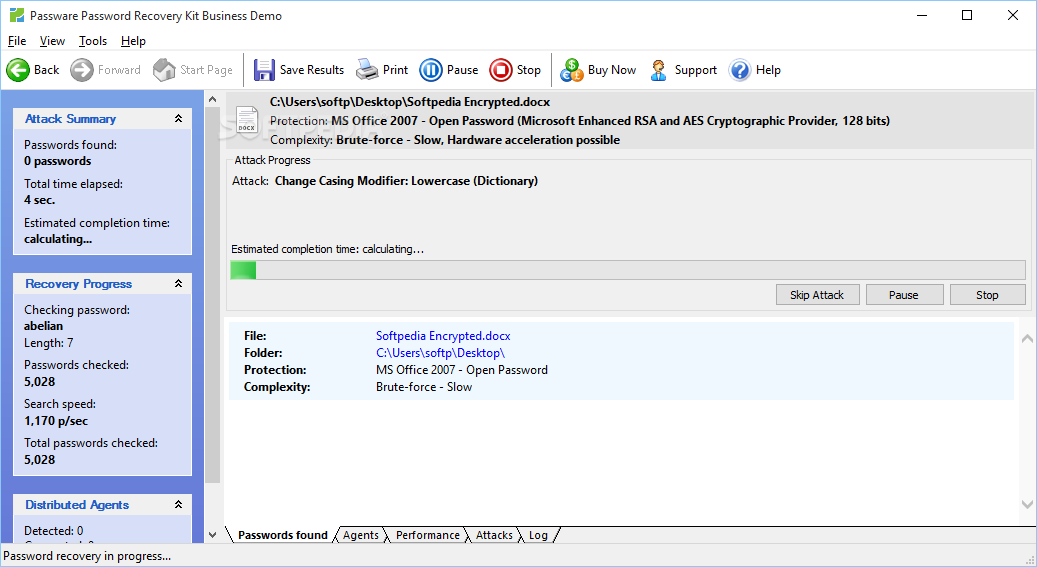Screen dimensions: 1037x567
Task: Click the '1,170 p/sec' search speed value
Action: point(56,421)
